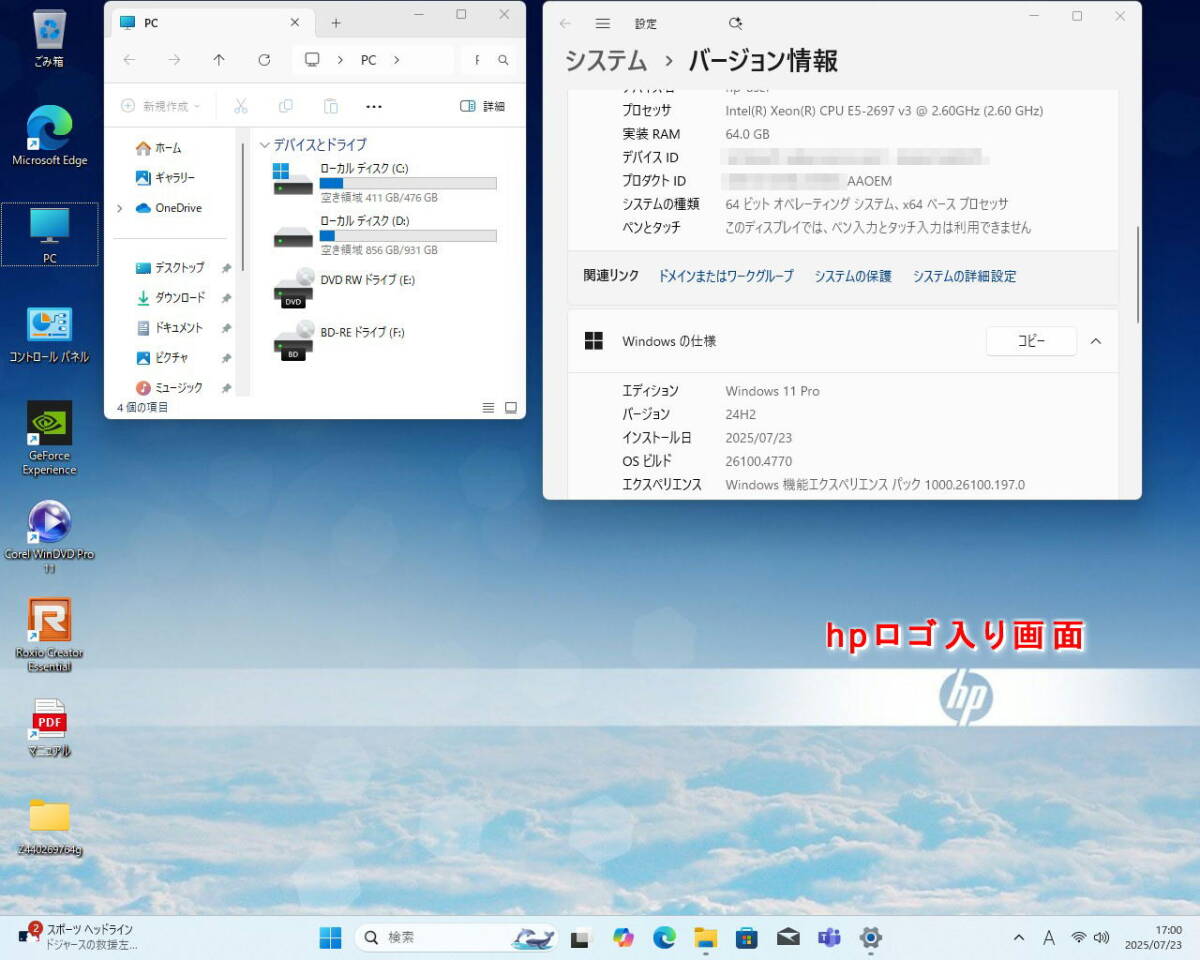Launch GeForce Experience desktop shortcut
The width and height of the screenshot is (1200, 960).
click(49, 438)
